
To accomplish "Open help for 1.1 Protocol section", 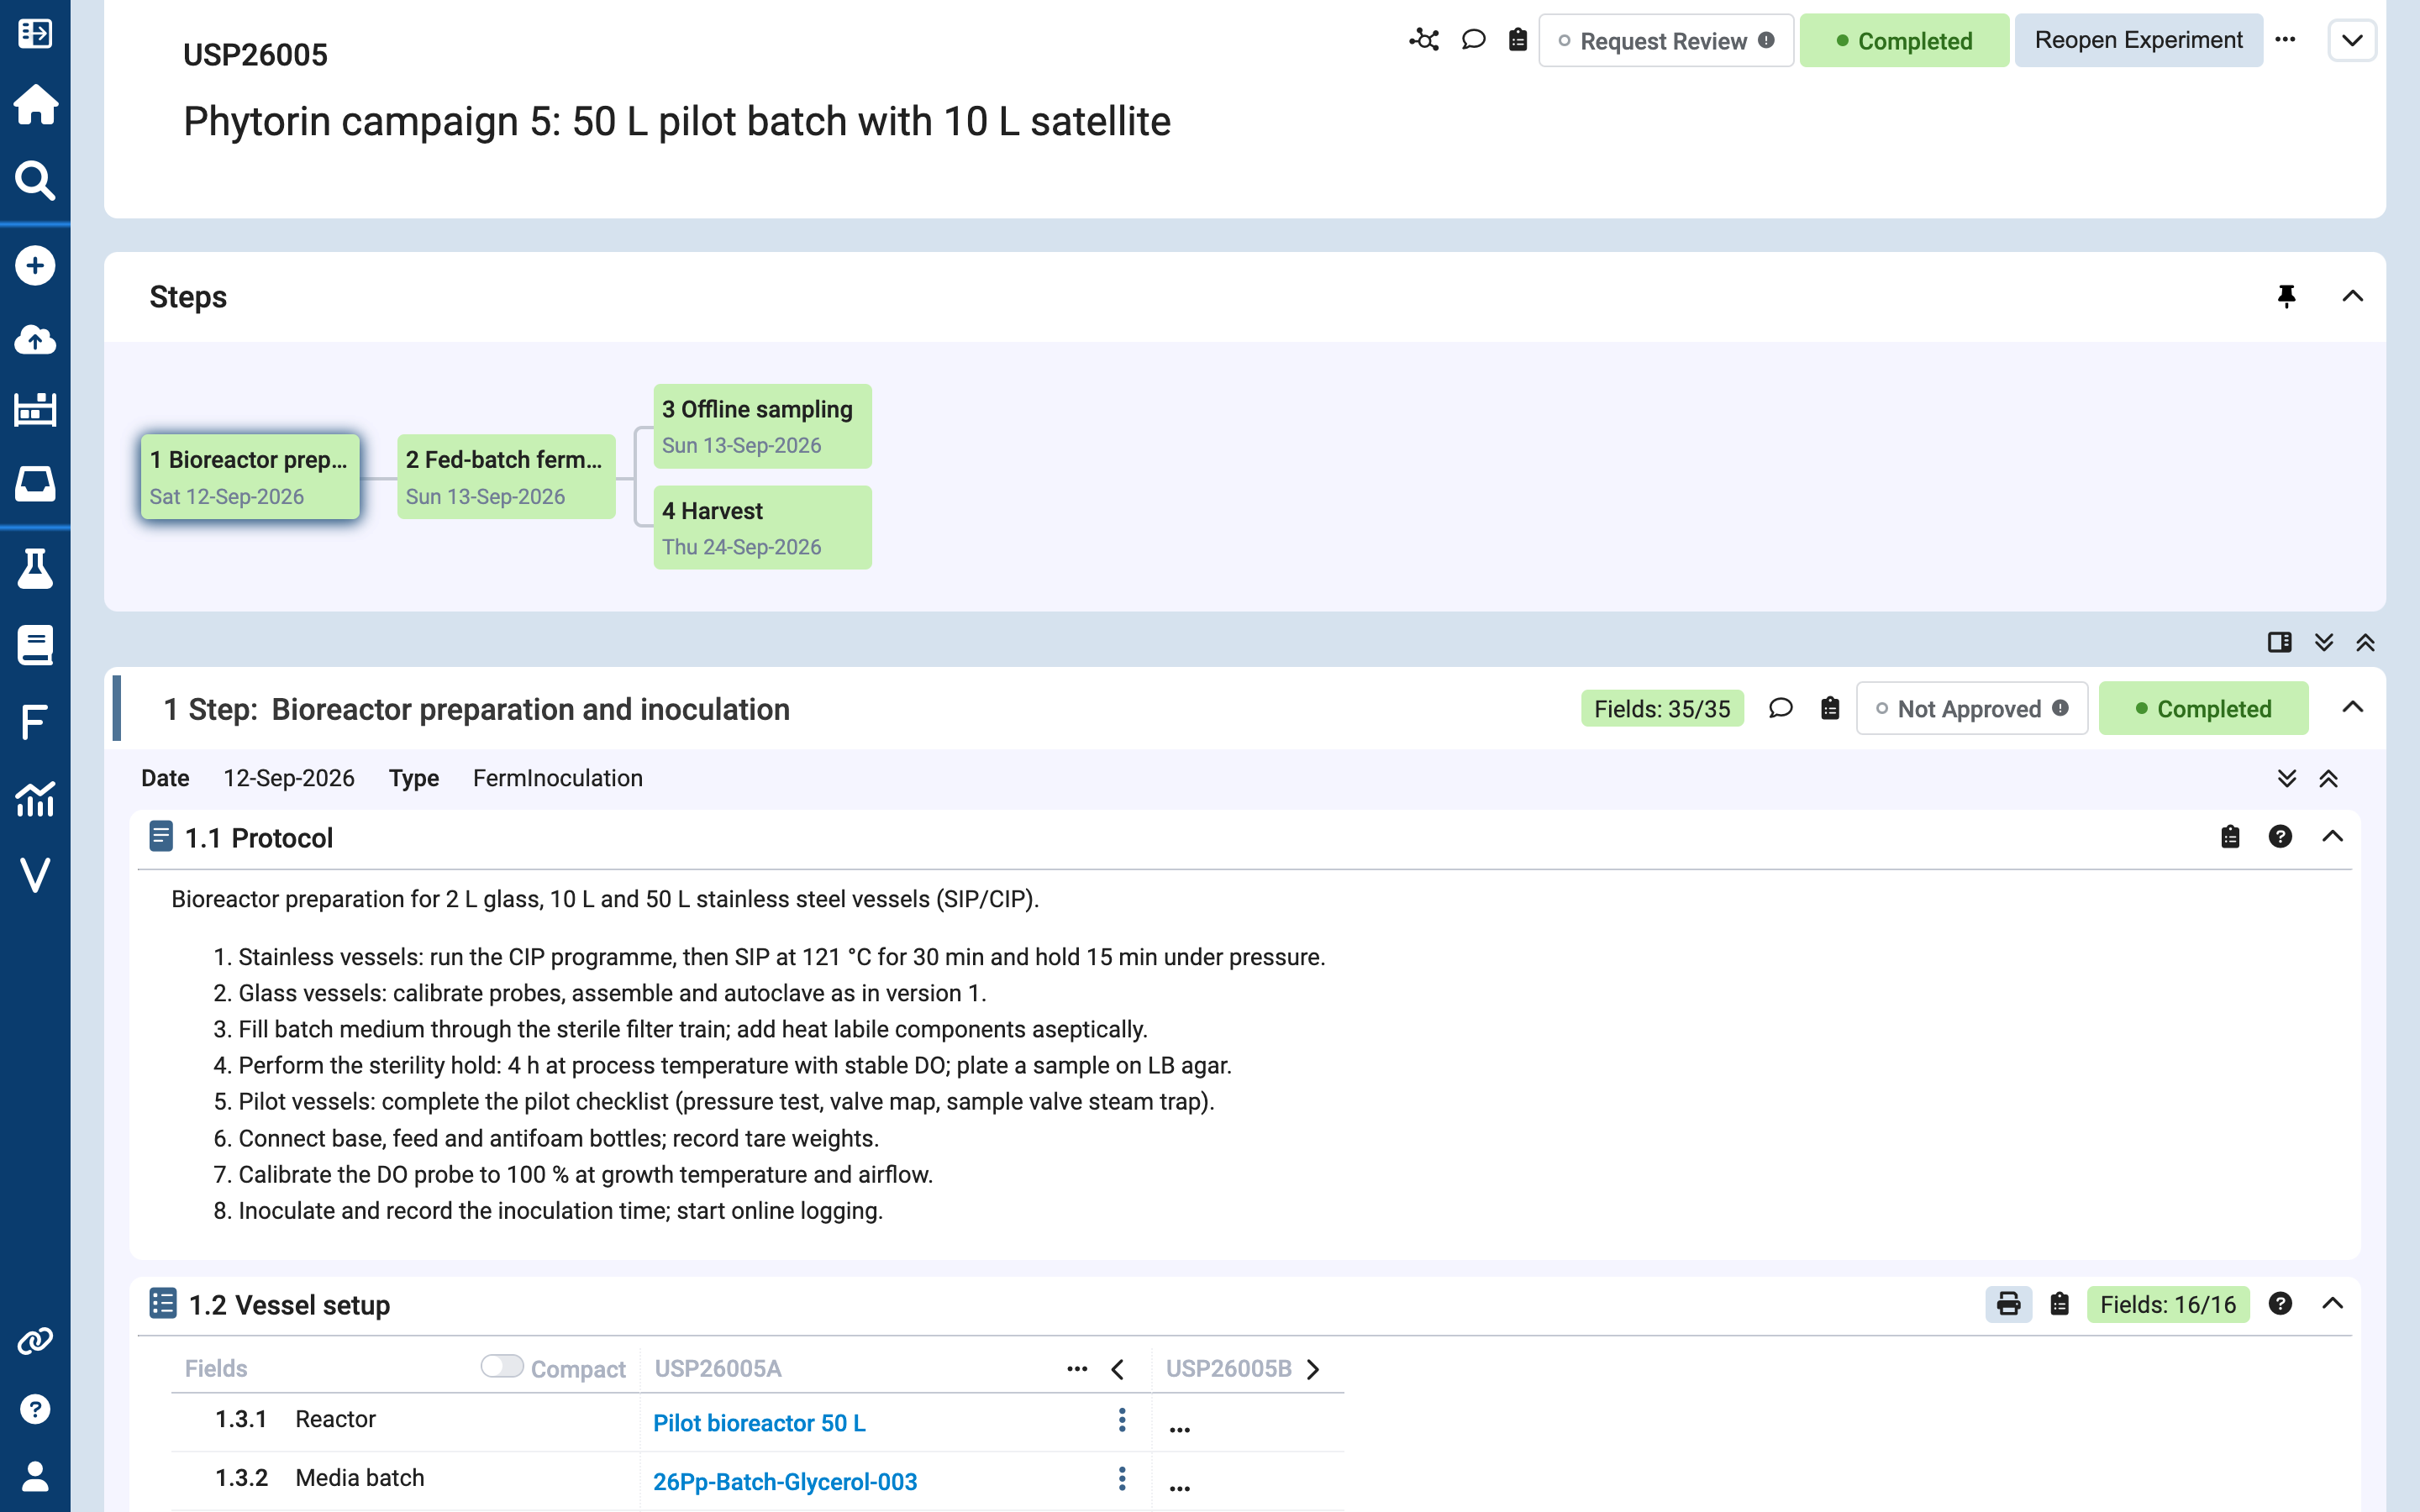I will point(2280,837).
